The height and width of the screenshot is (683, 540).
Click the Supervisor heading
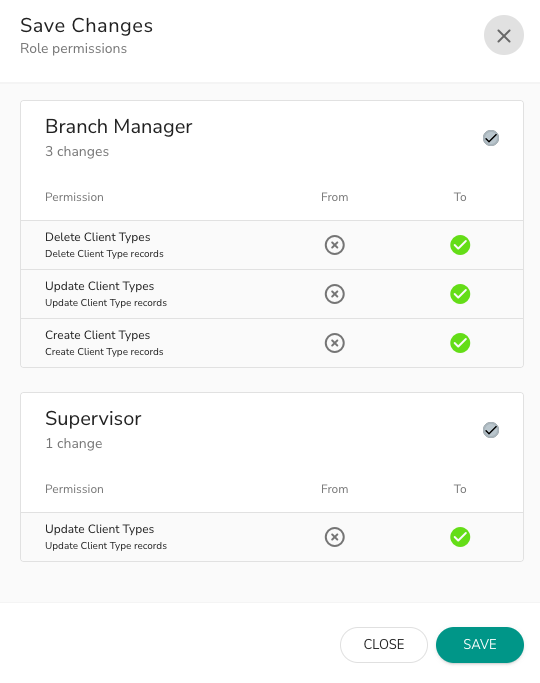click(x=93, y=419)
